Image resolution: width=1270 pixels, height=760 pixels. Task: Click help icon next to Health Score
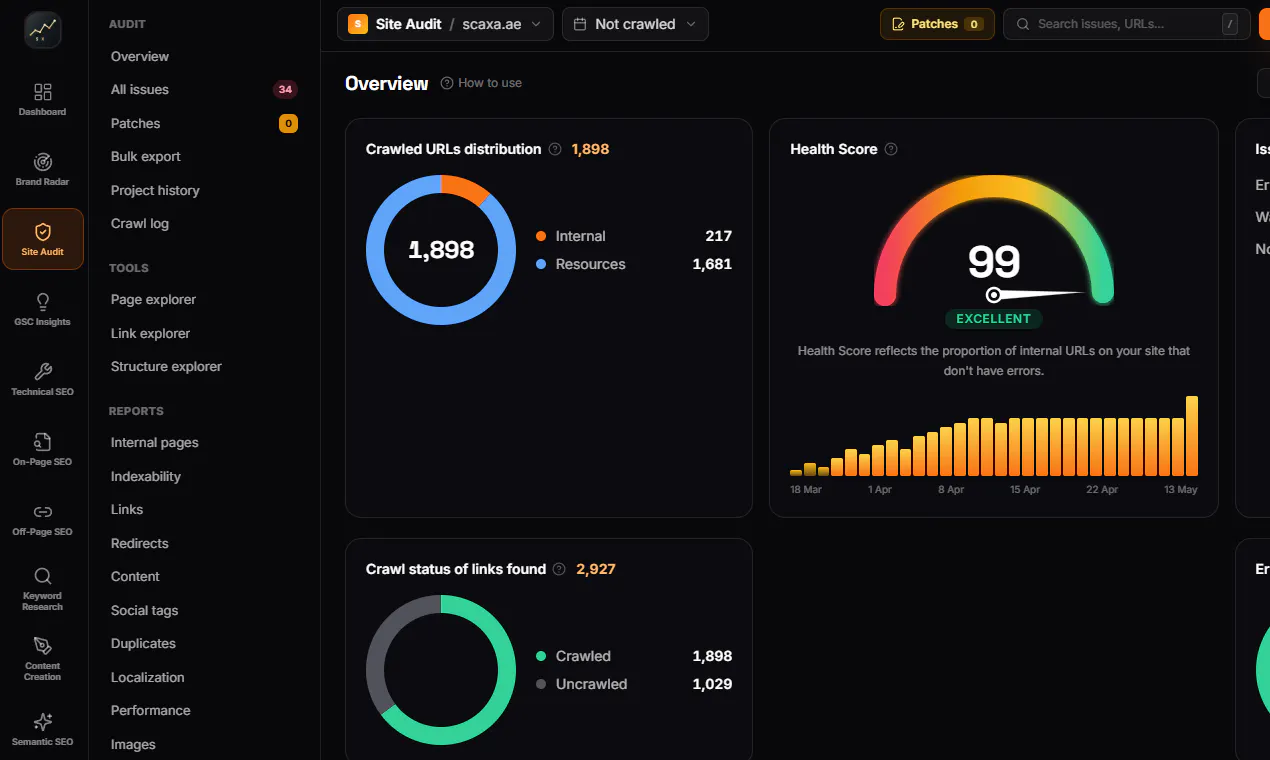pos(891,149)
